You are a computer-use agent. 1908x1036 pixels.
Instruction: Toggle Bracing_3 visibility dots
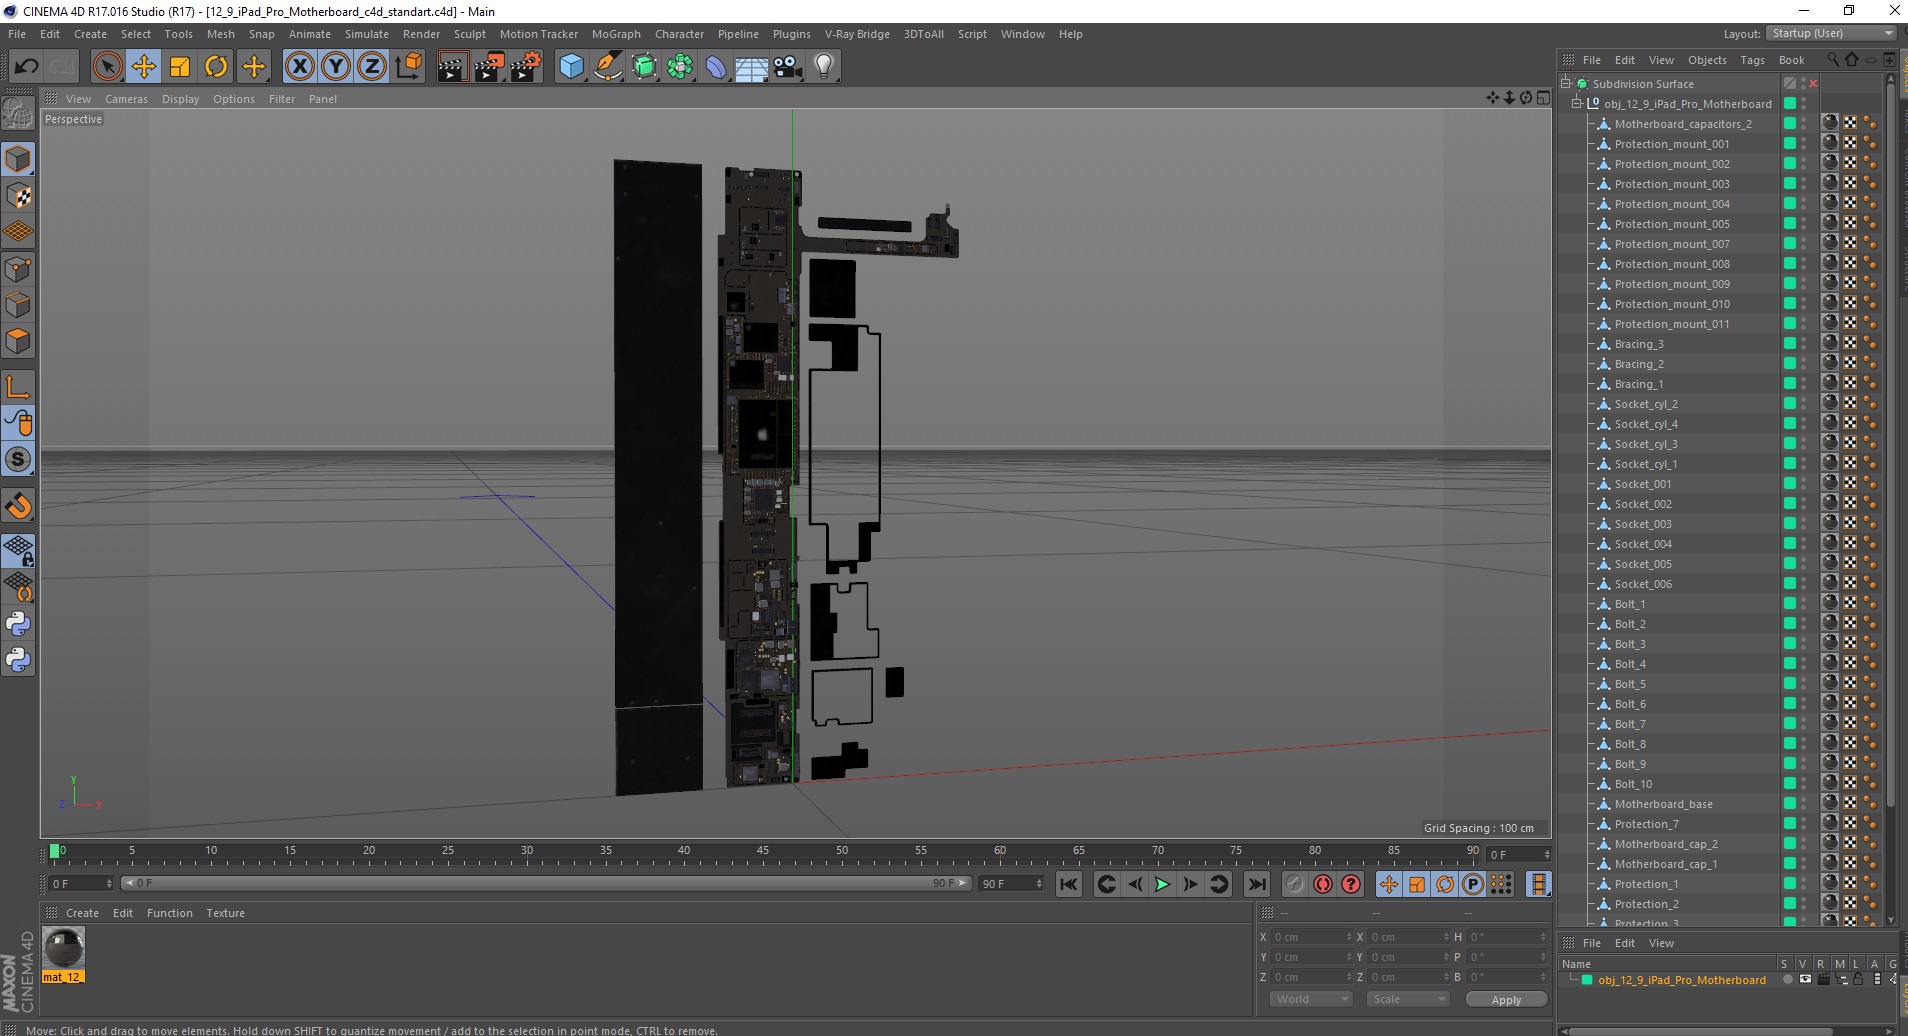click(x=1804, y=344)
